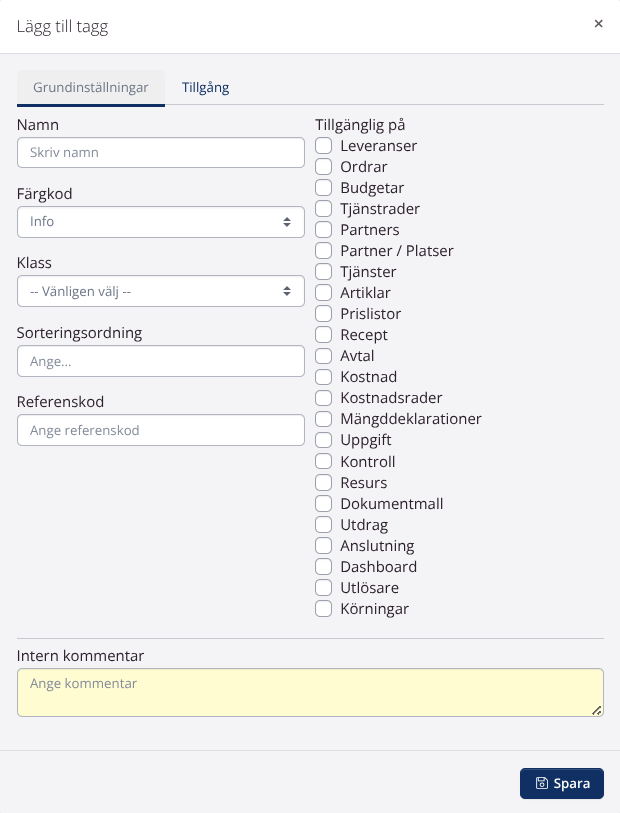
Task: Click the save floppy icon on Spara button
Action: click(x=541, y=783)
